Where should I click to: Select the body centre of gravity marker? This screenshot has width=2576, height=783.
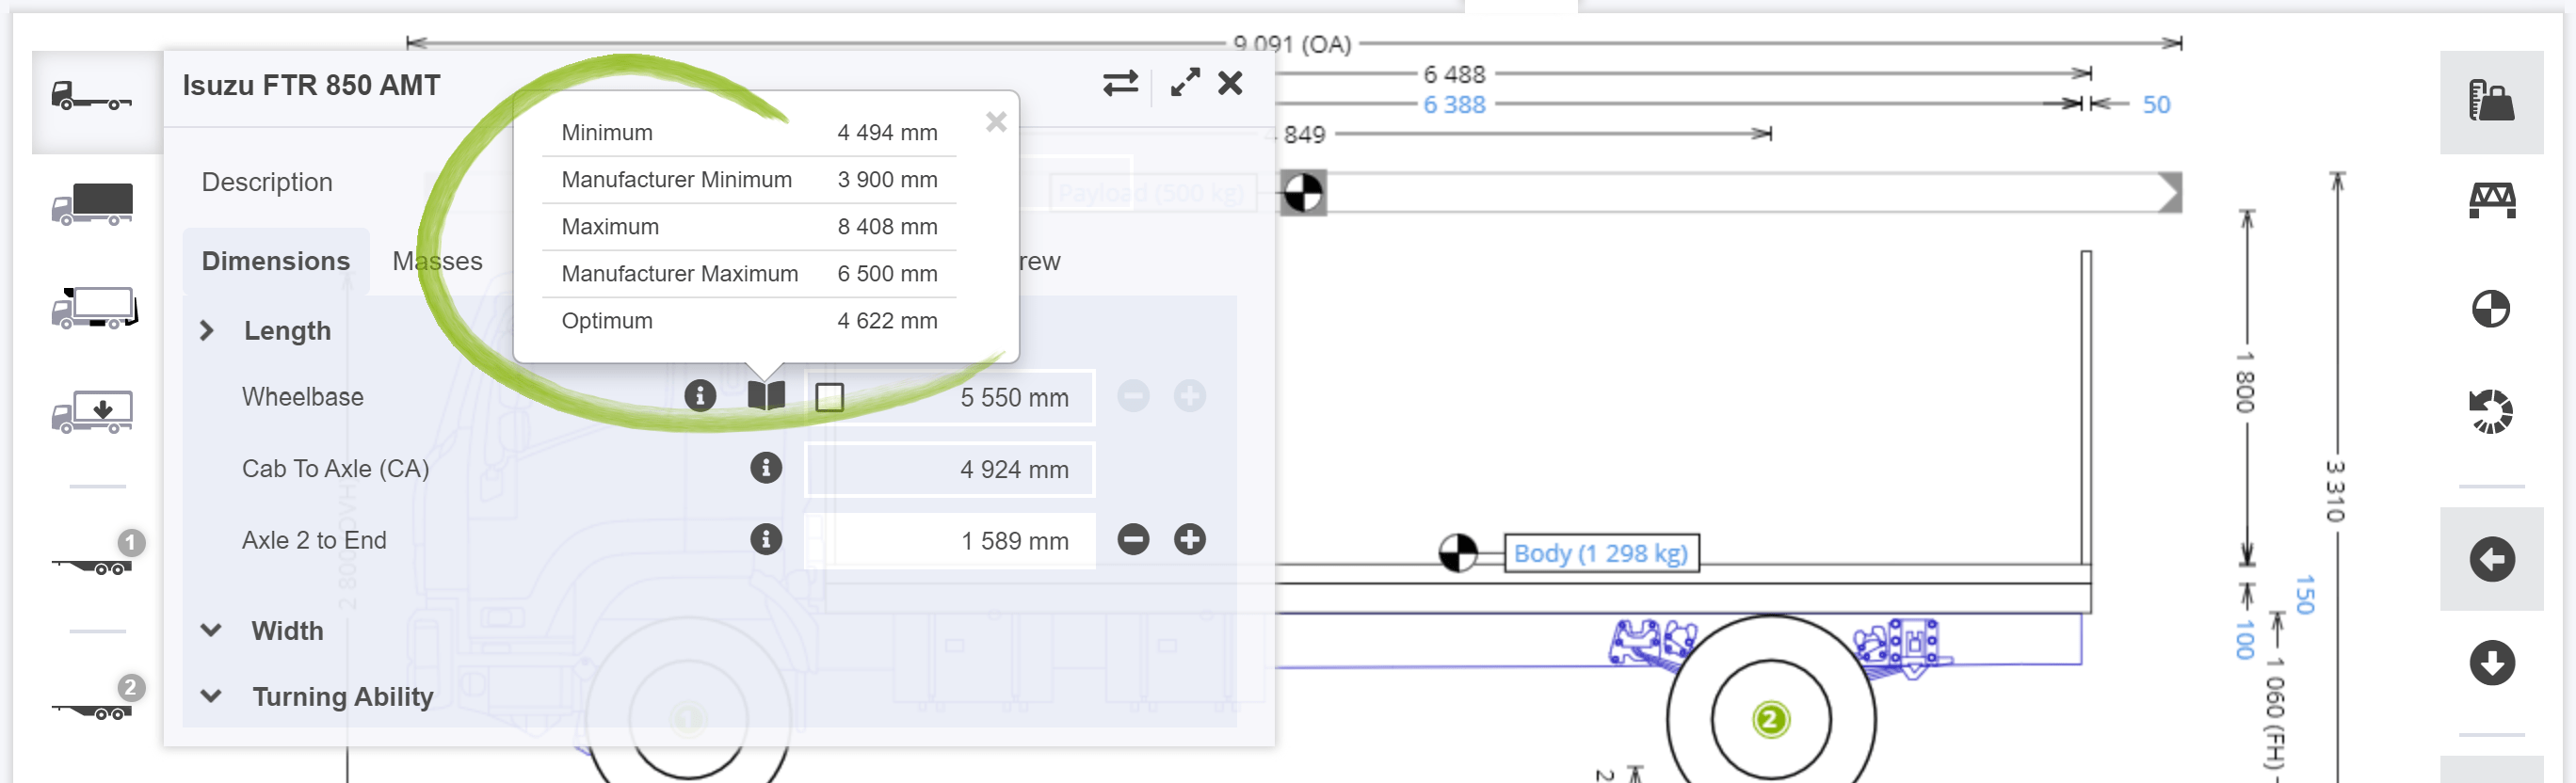pyautogui.click(x=1457, y=552)
